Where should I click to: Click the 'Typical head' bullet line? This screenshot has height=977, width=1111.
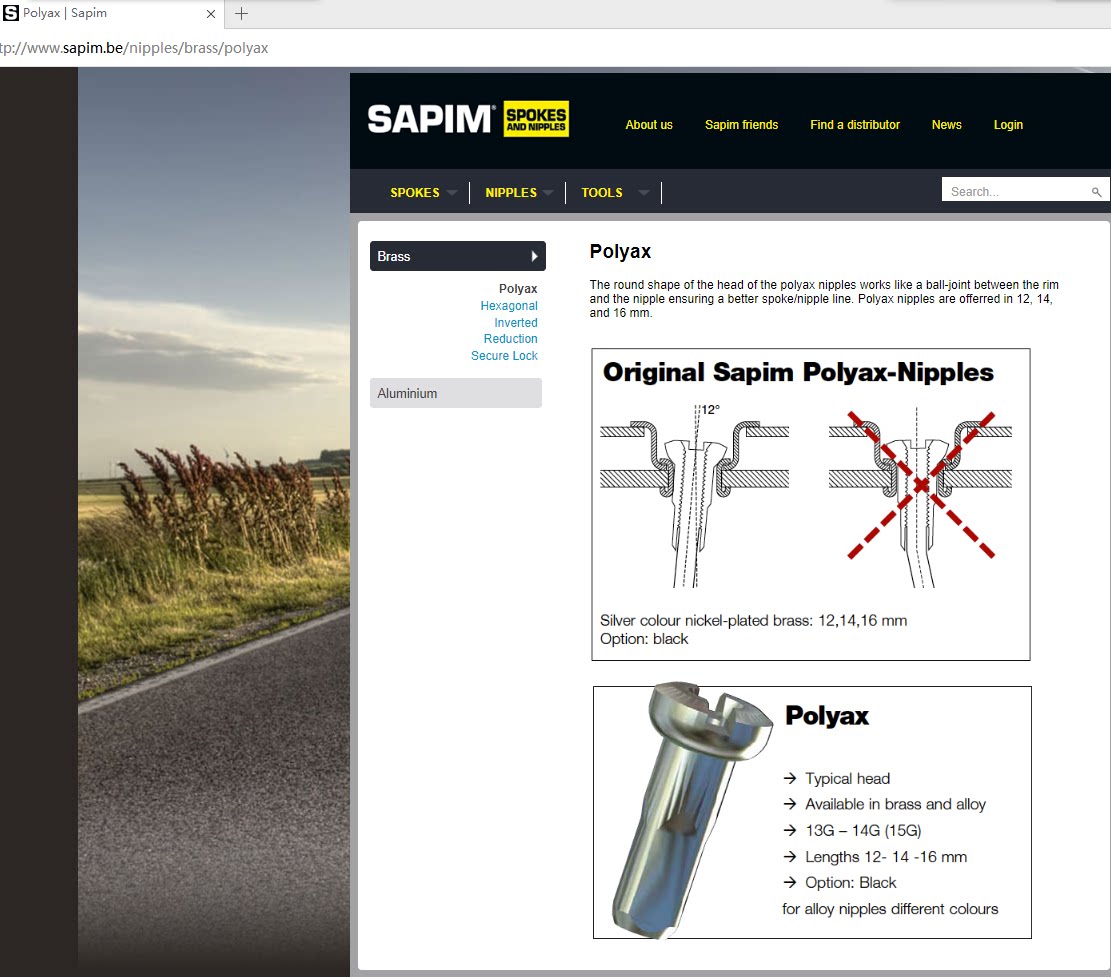coord(847,779)
